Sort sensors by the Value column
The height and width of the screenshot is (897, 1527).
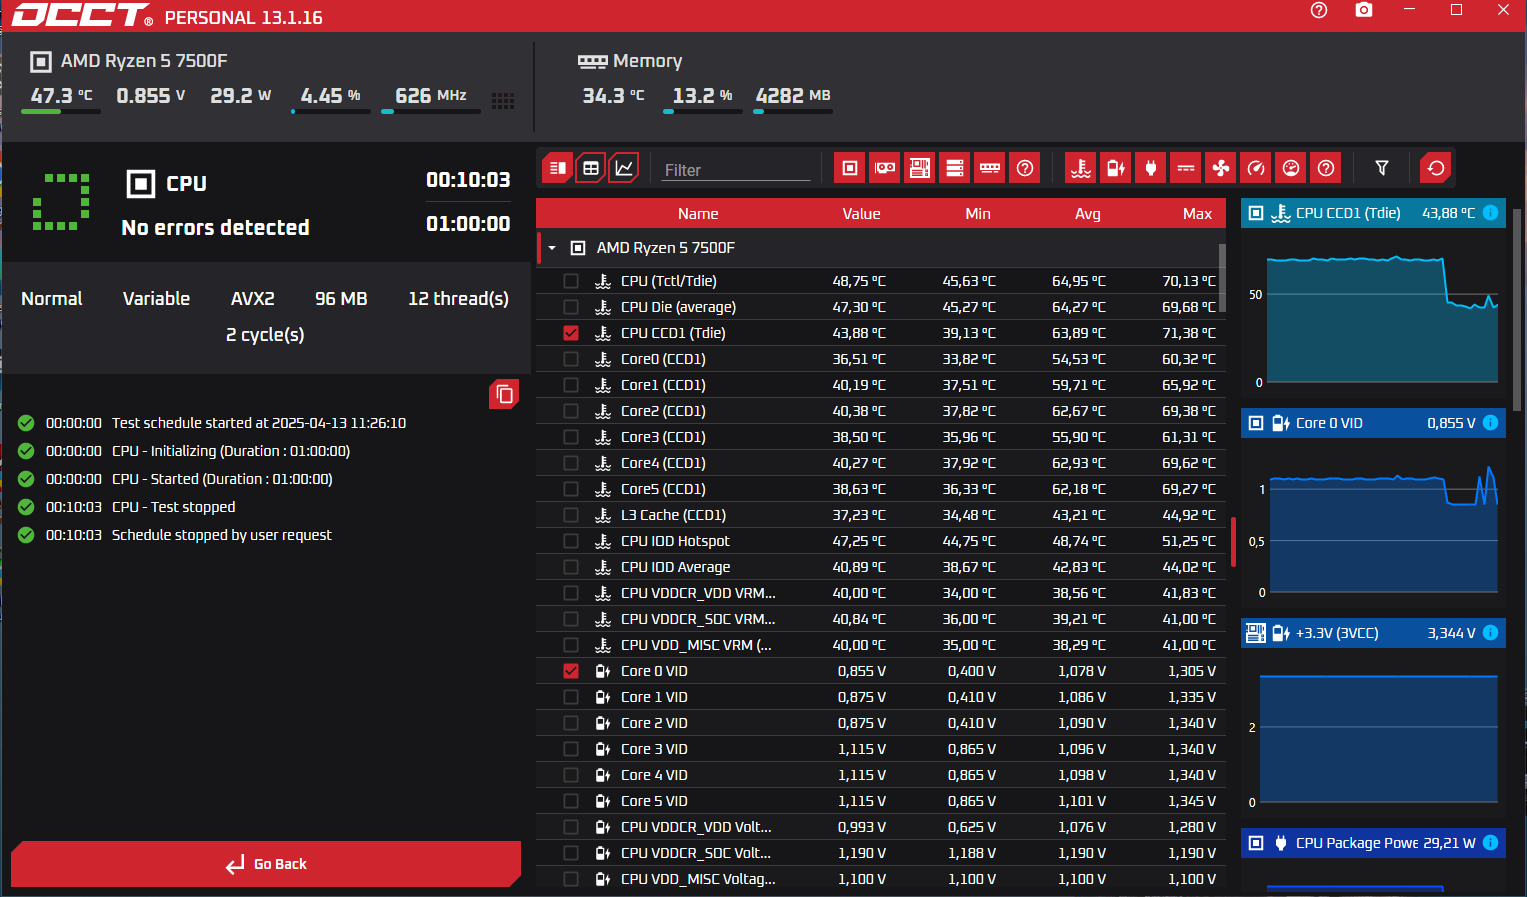pyautogui.click(x=861, y=214)
